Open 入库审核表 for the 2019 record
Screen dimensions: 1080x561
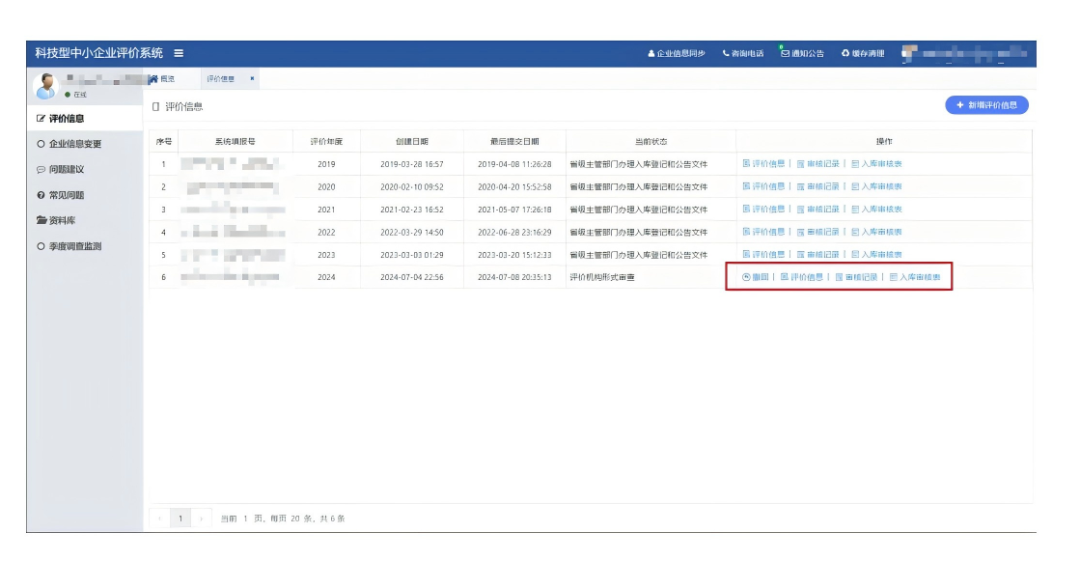coord(876,163)
